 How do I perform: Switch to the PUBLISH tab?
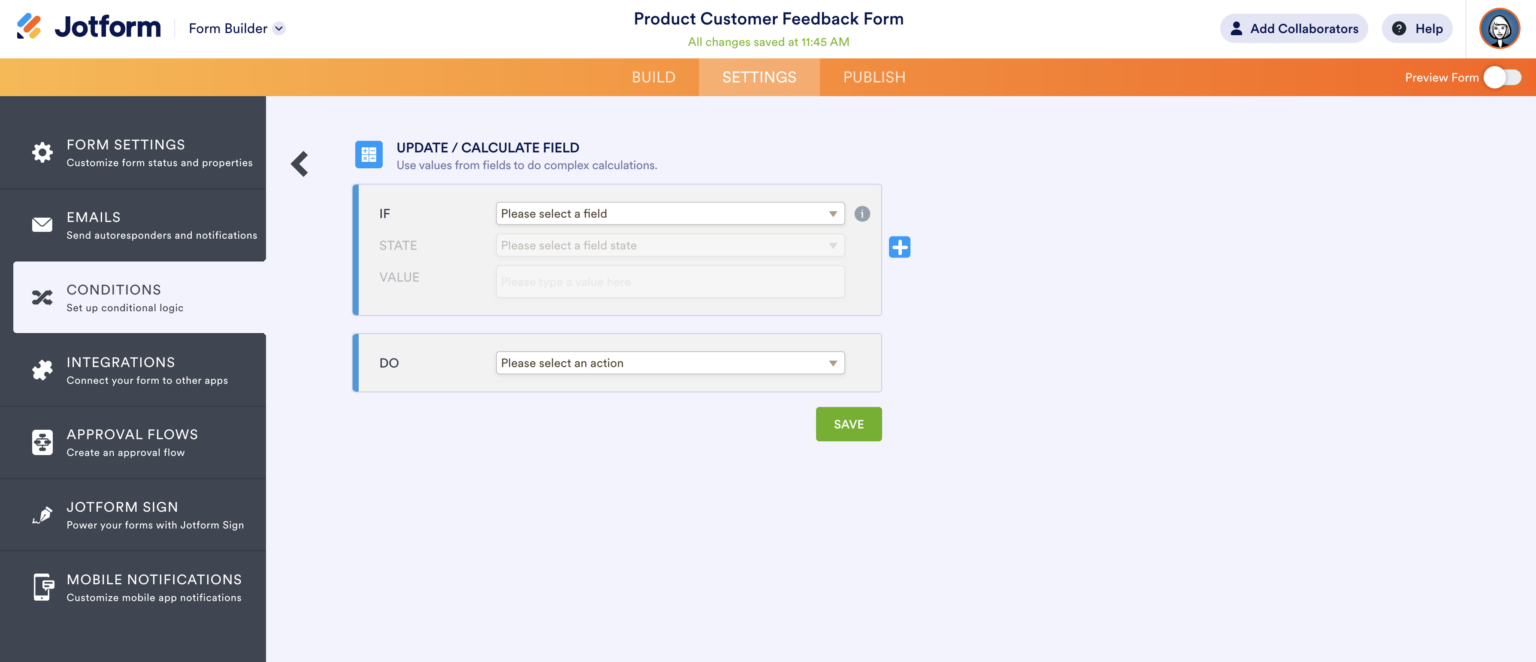tap(873, 77)
